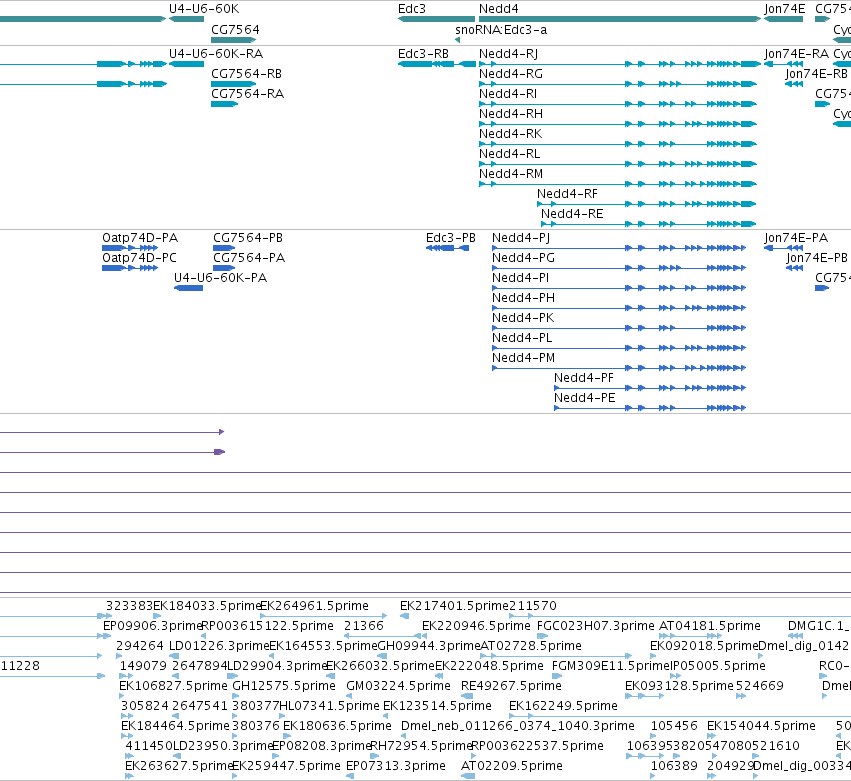Select the CG7564 gene glyph
The width and height of the screenshot is (851, 781).
pos(233,40)
